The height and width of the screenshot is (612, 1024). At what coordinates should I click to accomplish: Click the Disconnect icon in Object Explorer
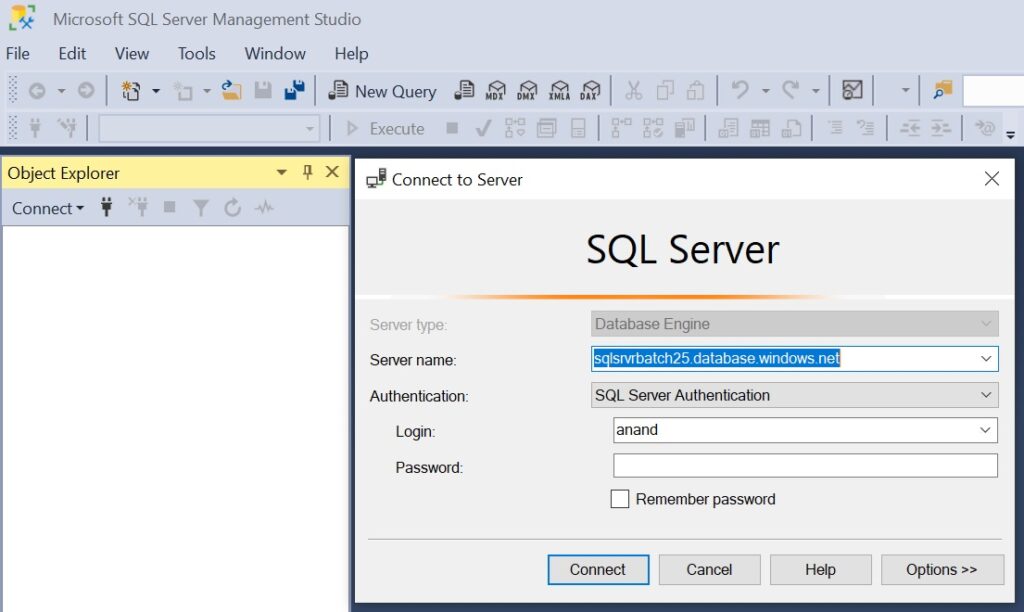(138, 208)
